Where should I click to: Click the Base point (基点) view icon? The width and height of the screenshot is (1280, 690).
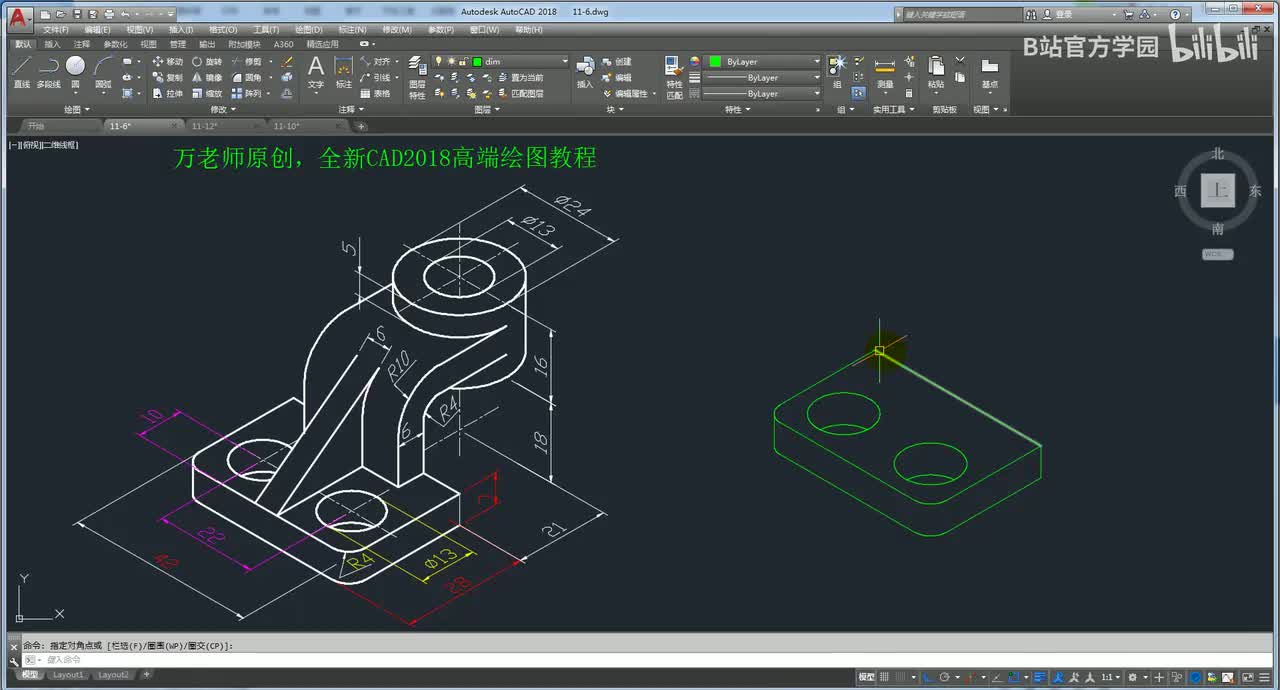[x=989, y=72]
